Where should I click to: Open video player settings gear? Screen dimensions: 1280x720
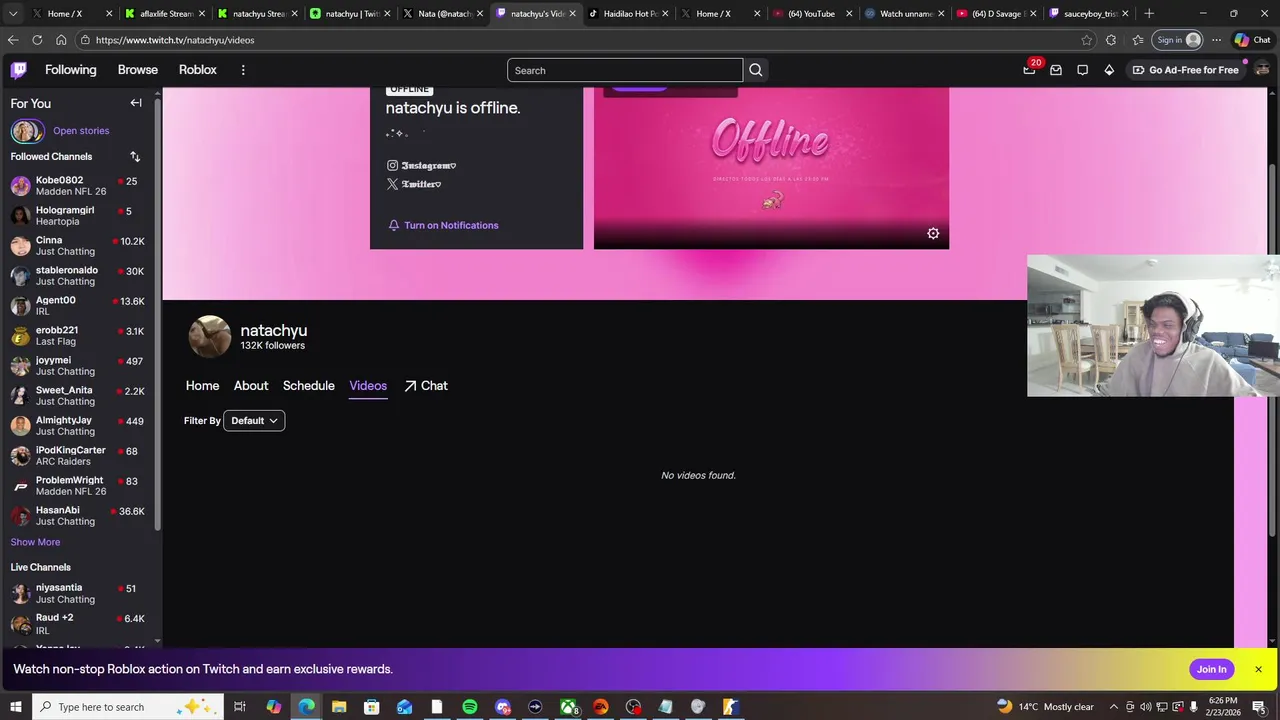coord(933,234)
